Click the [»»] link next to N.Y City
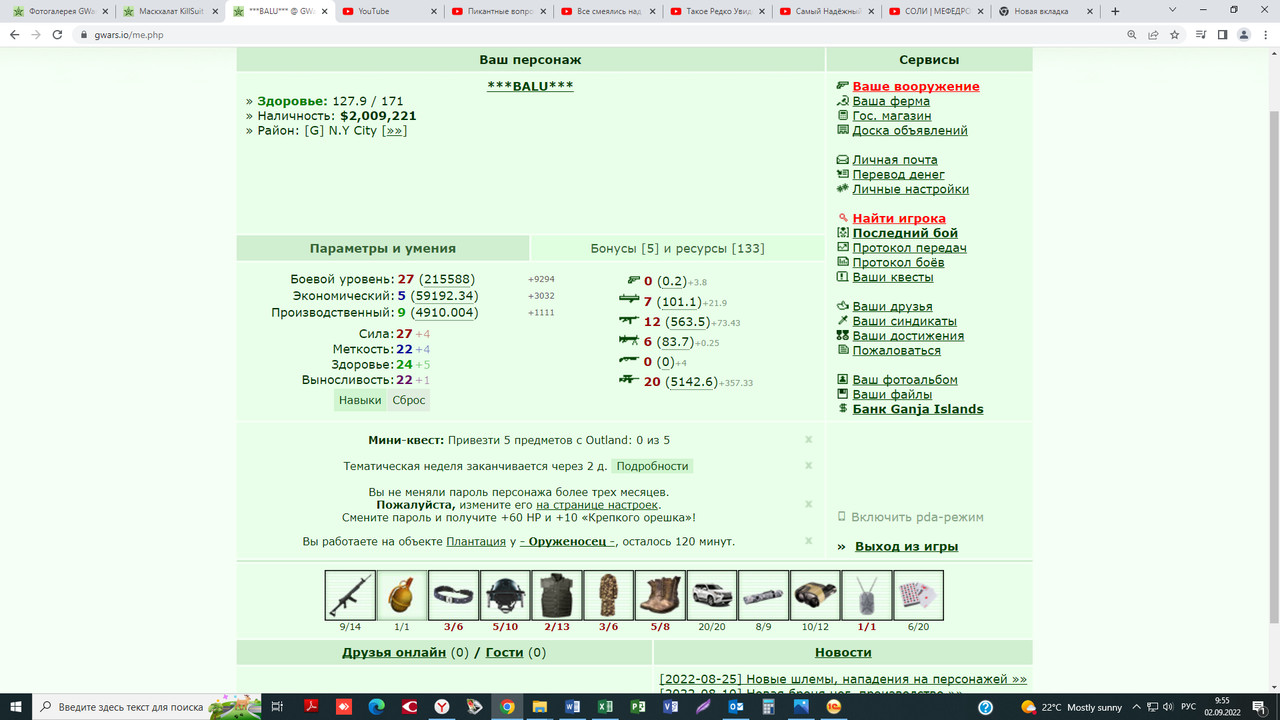The image size is (1280, 720). (x=395, y=130)
